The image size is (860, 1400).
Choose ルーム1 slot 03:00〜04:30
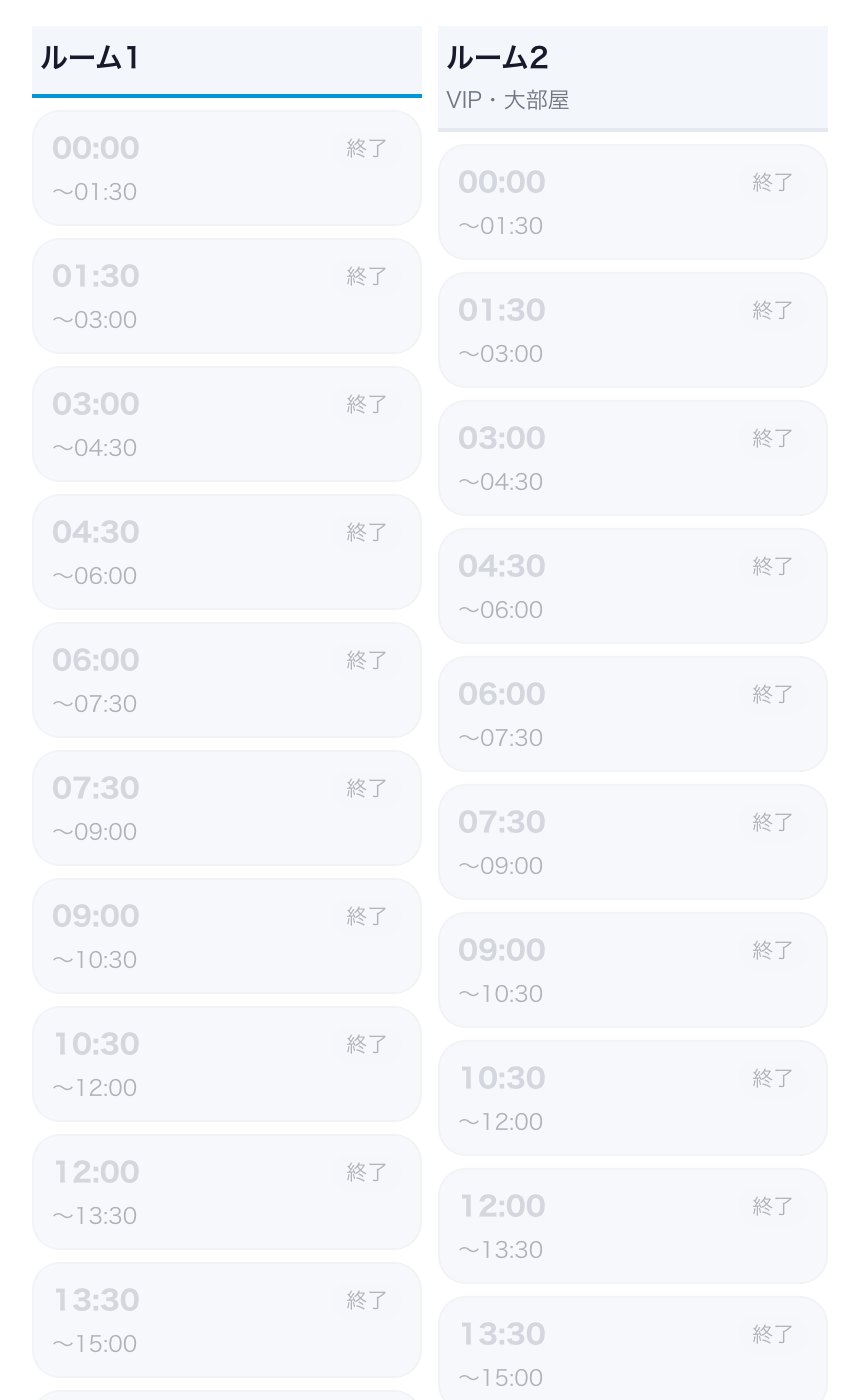(227, 424)
